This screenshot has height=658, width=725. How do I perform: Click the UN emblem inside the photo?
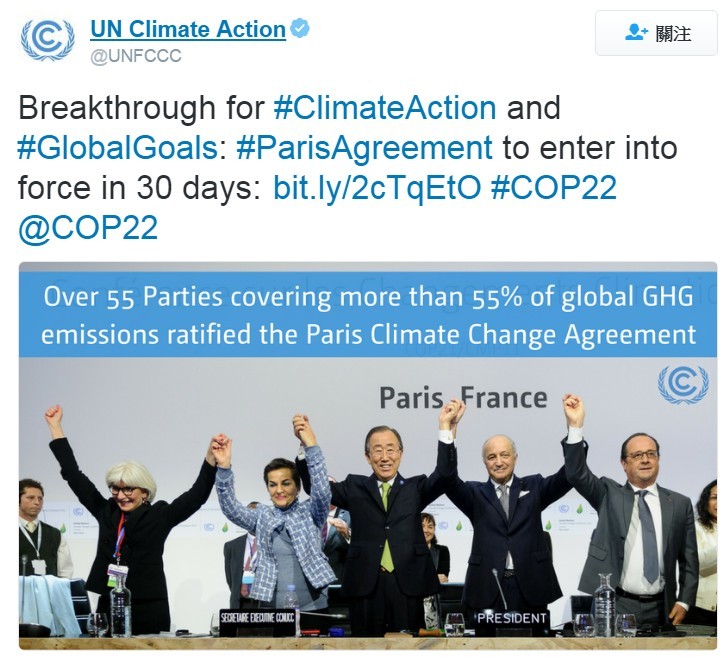coord(682,385)
